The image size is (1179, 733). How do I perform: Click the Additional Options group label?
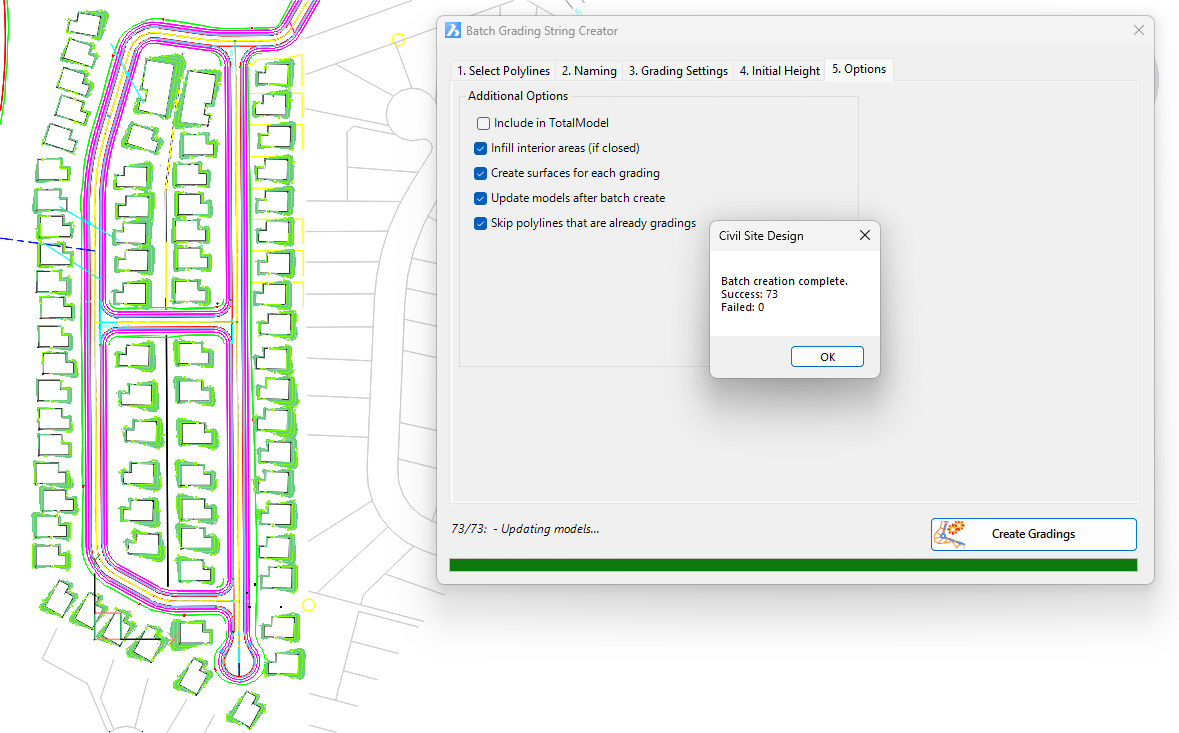[x=518, y=96]
